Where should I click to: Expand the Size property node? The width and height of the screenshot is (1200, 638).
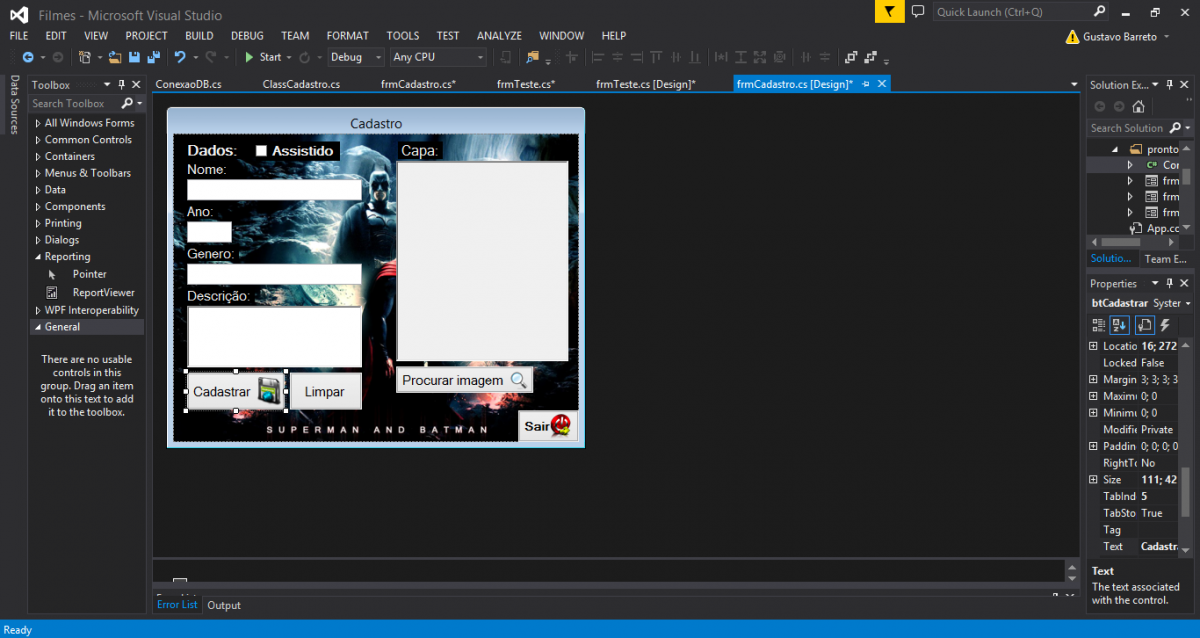coord(1093,480)
